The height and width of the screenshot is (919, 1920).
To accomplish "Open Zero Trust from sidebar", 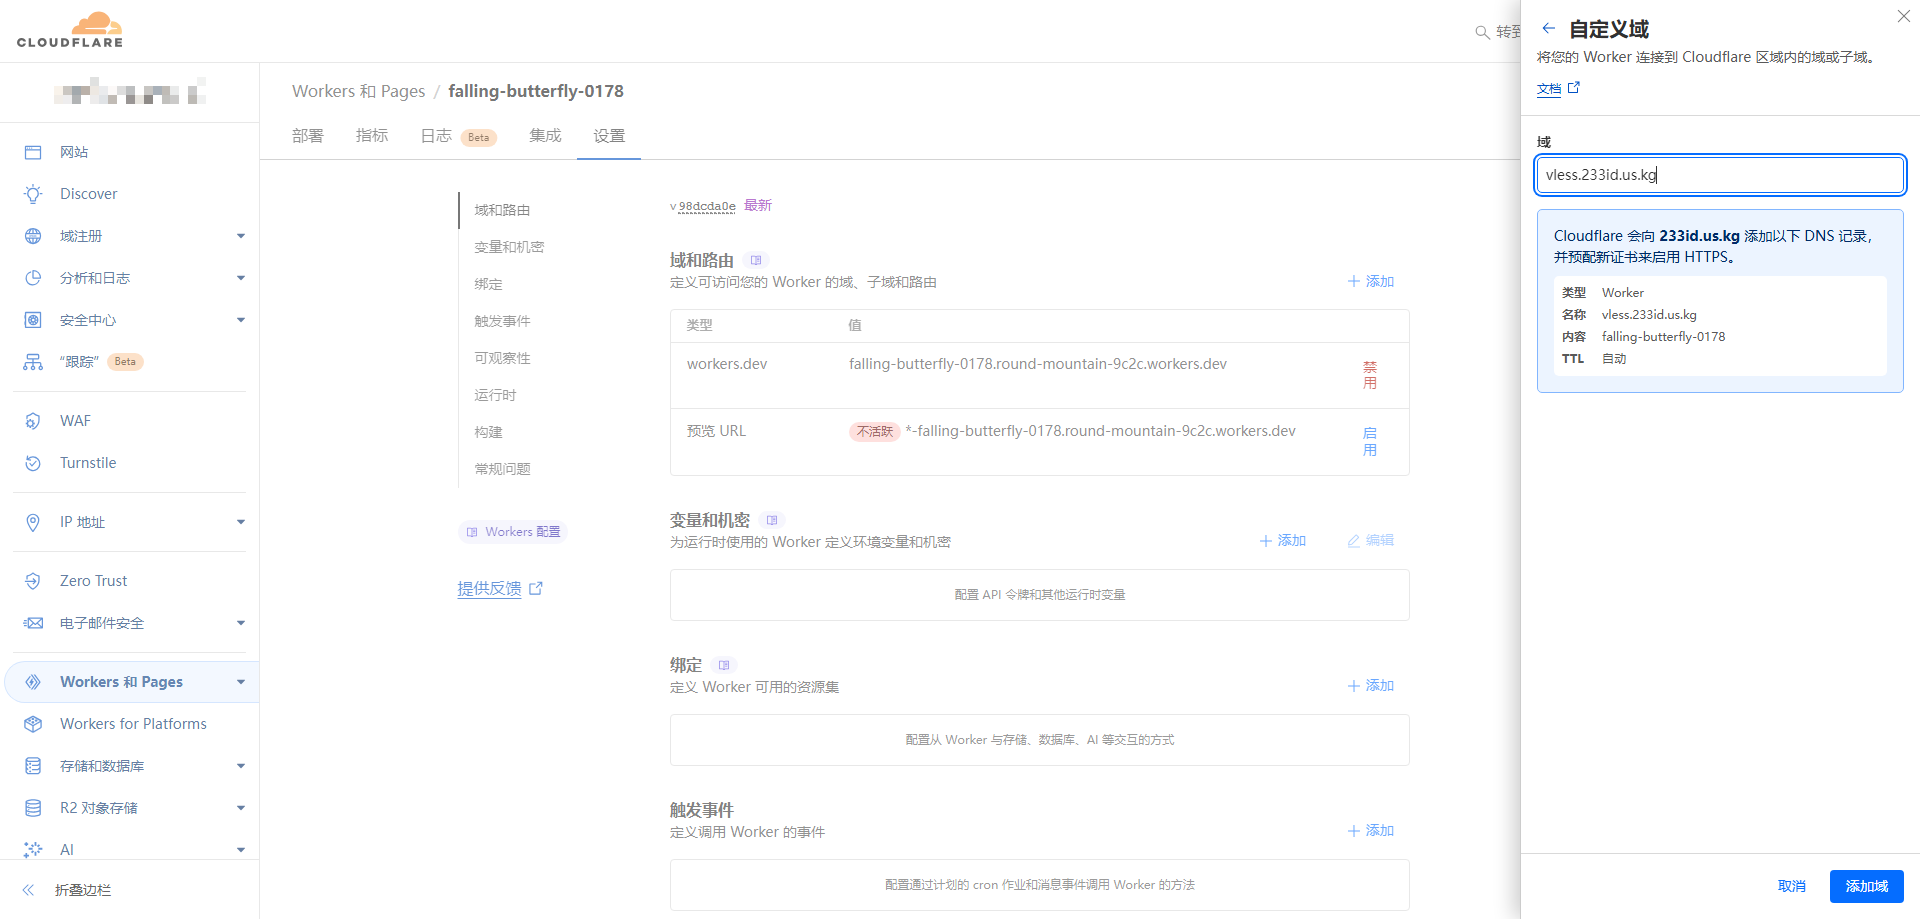I will pos(93,581).
